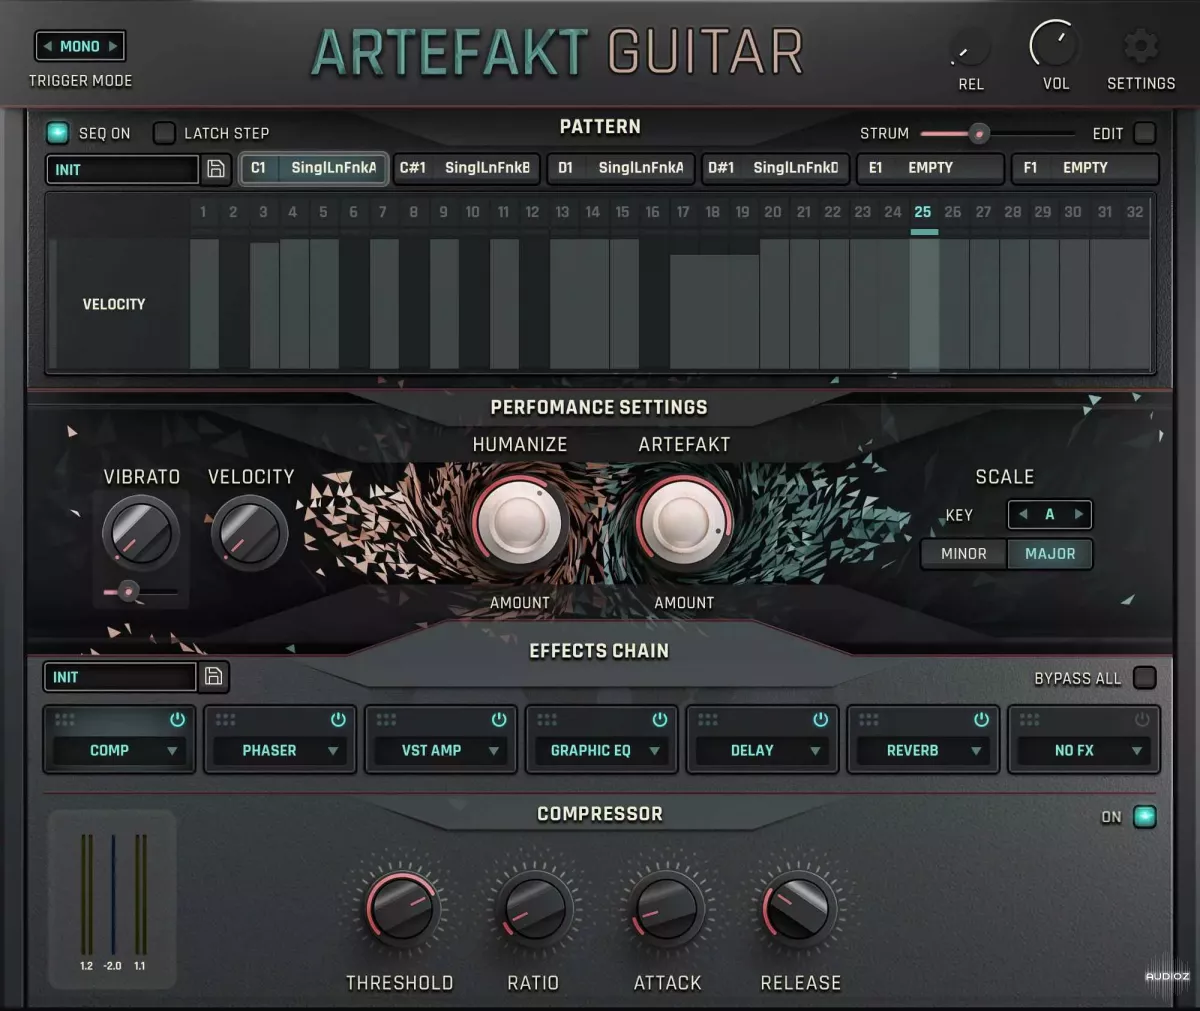Toggle the DELAY effect power icon
The width and height of the screenshot is (1200, 1011).
[x=820, y=720]
